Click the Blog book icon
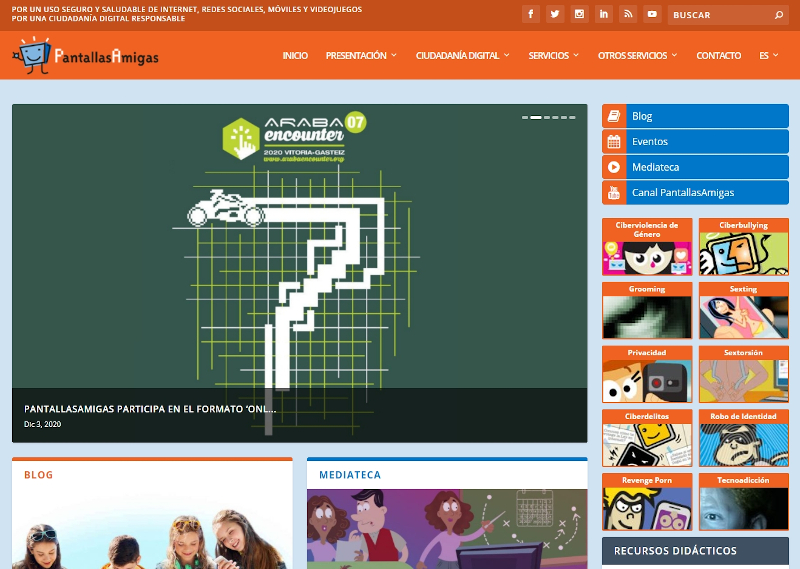The image size is (800, 569). [614, 116]
